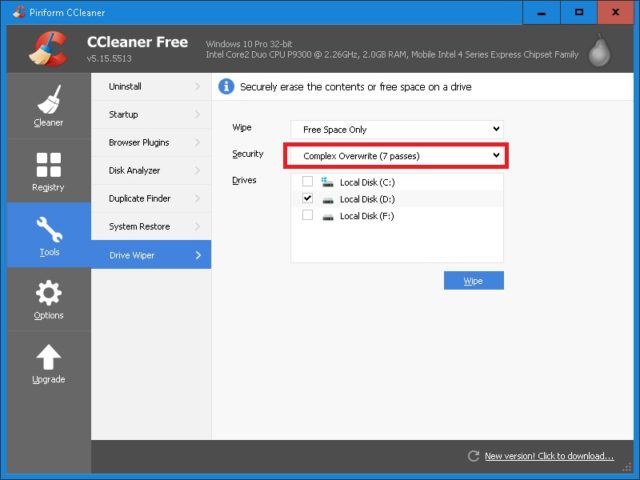640x480 pixels.
Task: Click the blue info icon
Action: (226, 87)
